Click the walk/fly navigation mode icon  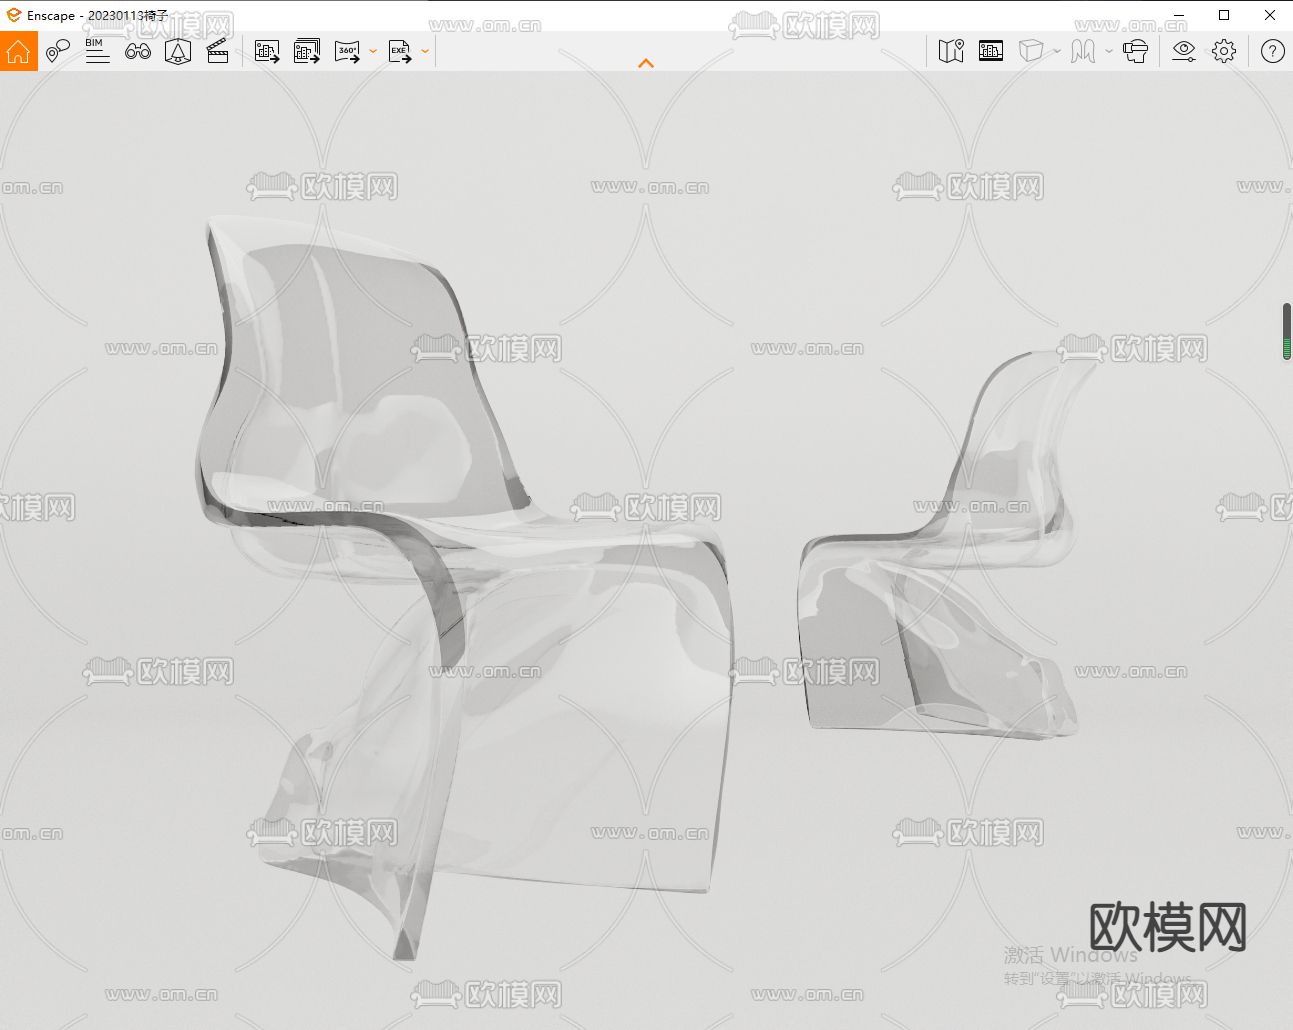tap(1083, 51)
